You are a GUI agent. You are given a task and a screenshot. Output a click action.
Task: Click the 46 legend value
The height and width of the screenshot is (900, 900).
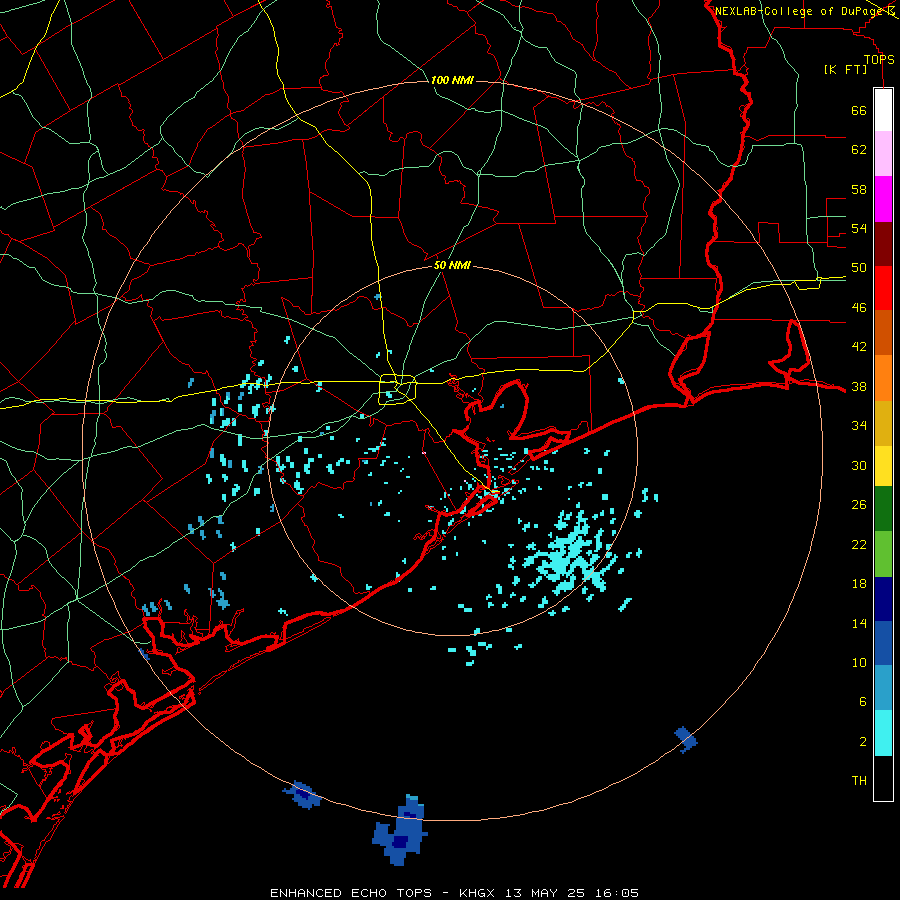coord(859,308)
